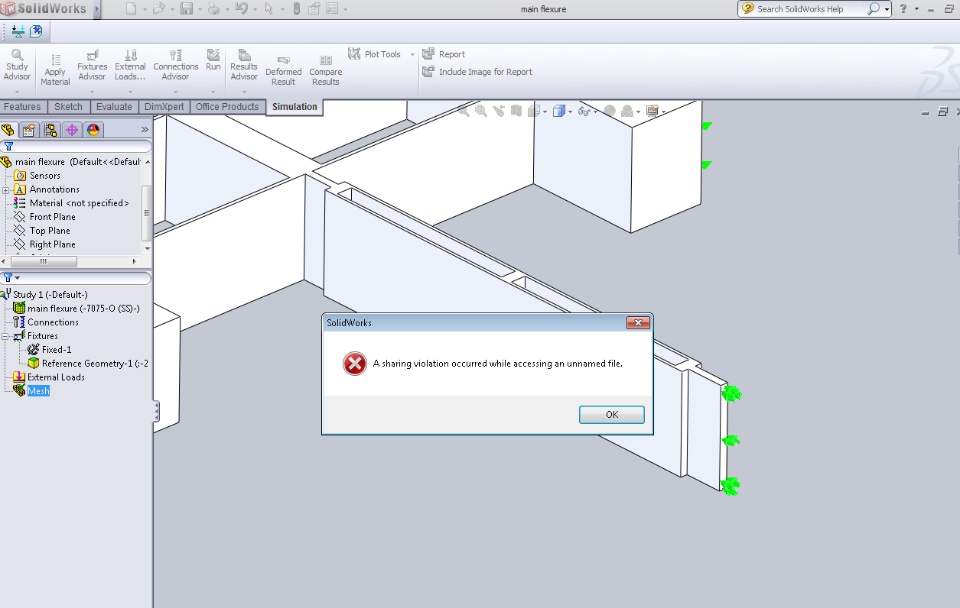Open the PropertyManager tab
960x608 pixels.
click(29, 130)
